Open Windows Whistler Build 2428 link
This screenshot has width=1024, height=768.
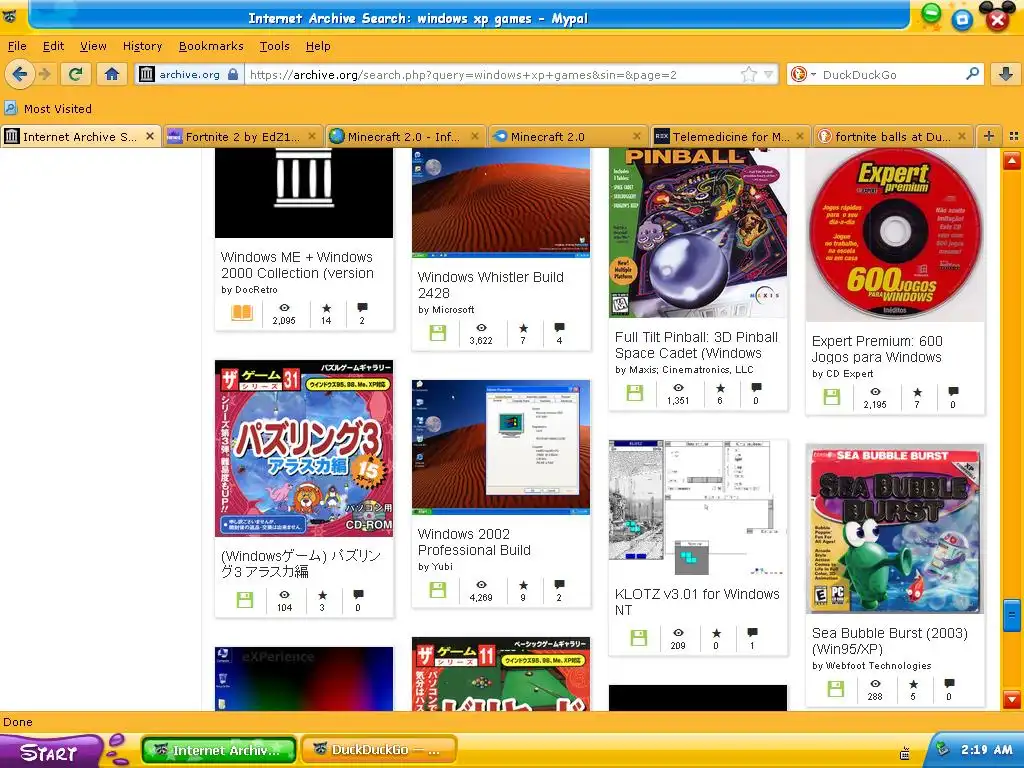click(490, 285)
